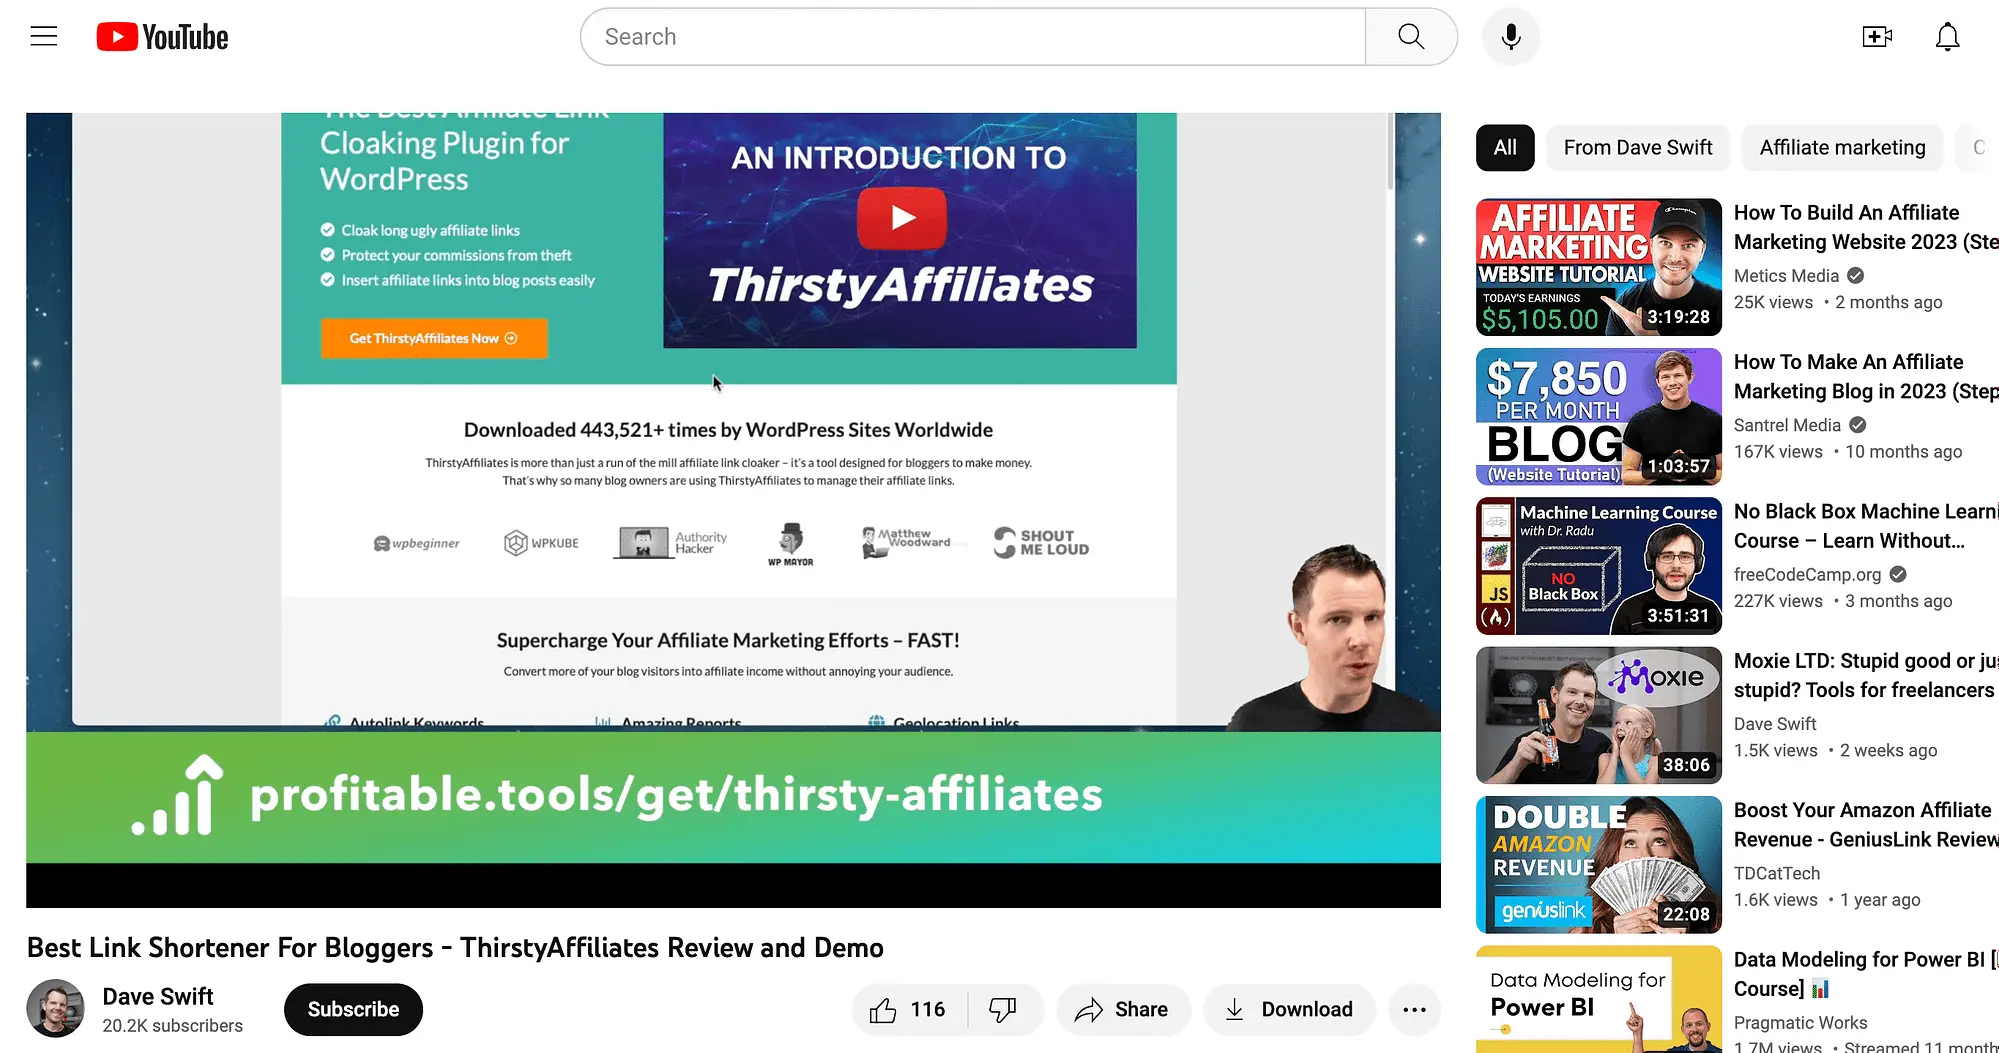Open 'How To Build An Affiliate Marketing Website' title
1999x1053 pixels.
click(x=1866, y=227)
